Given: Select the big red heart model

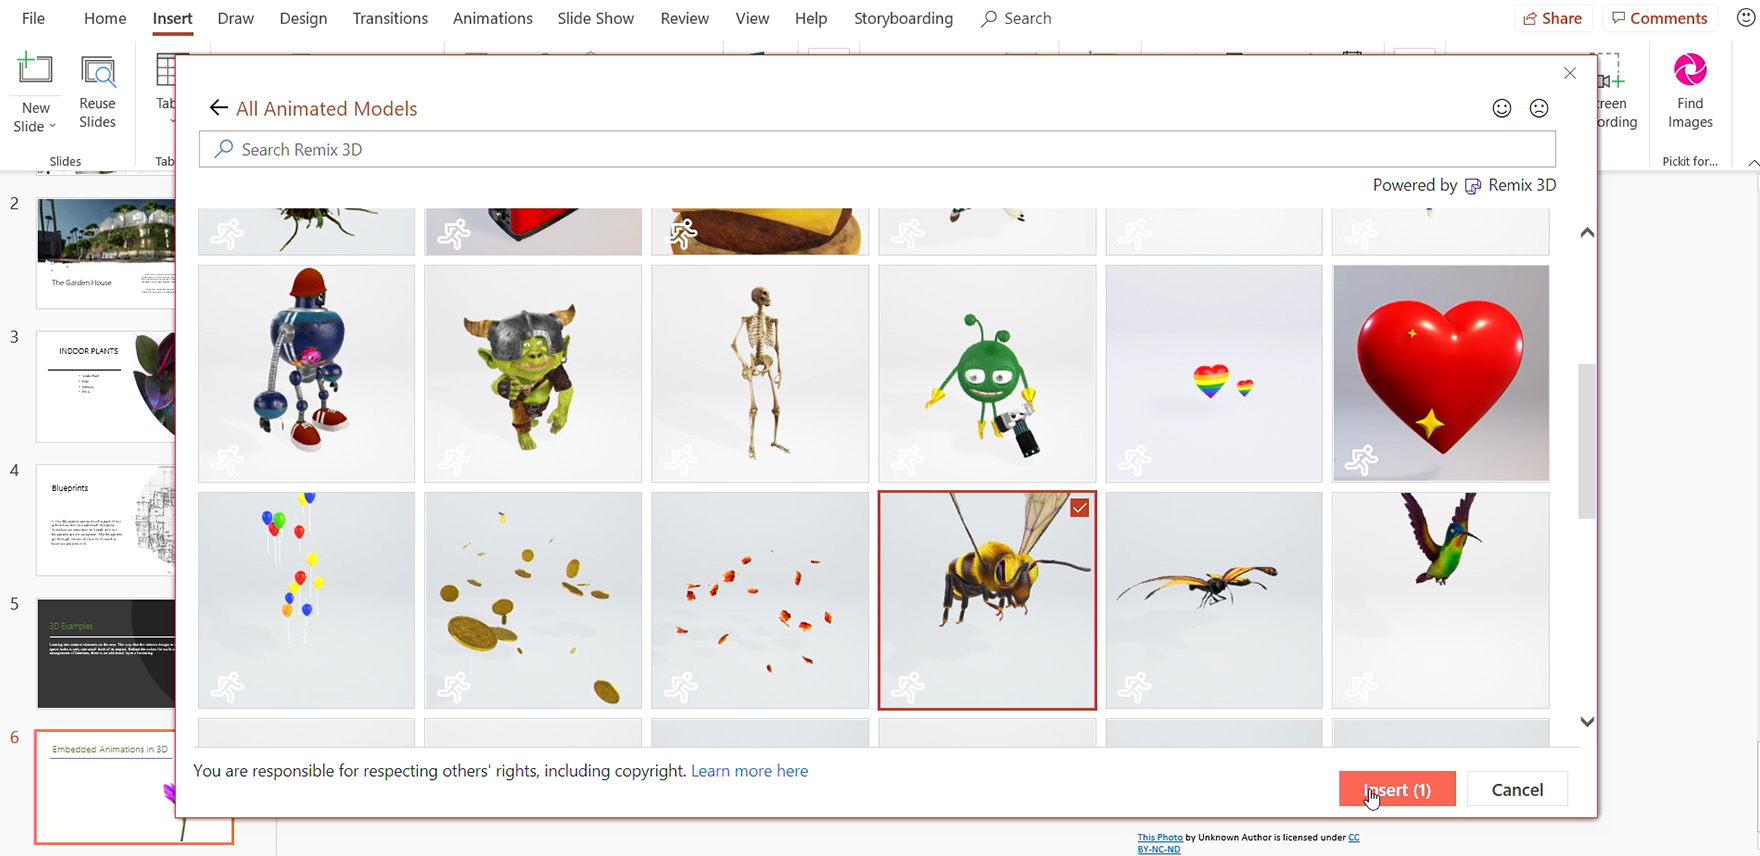Looking at the screenshot, I should 1441,373.
